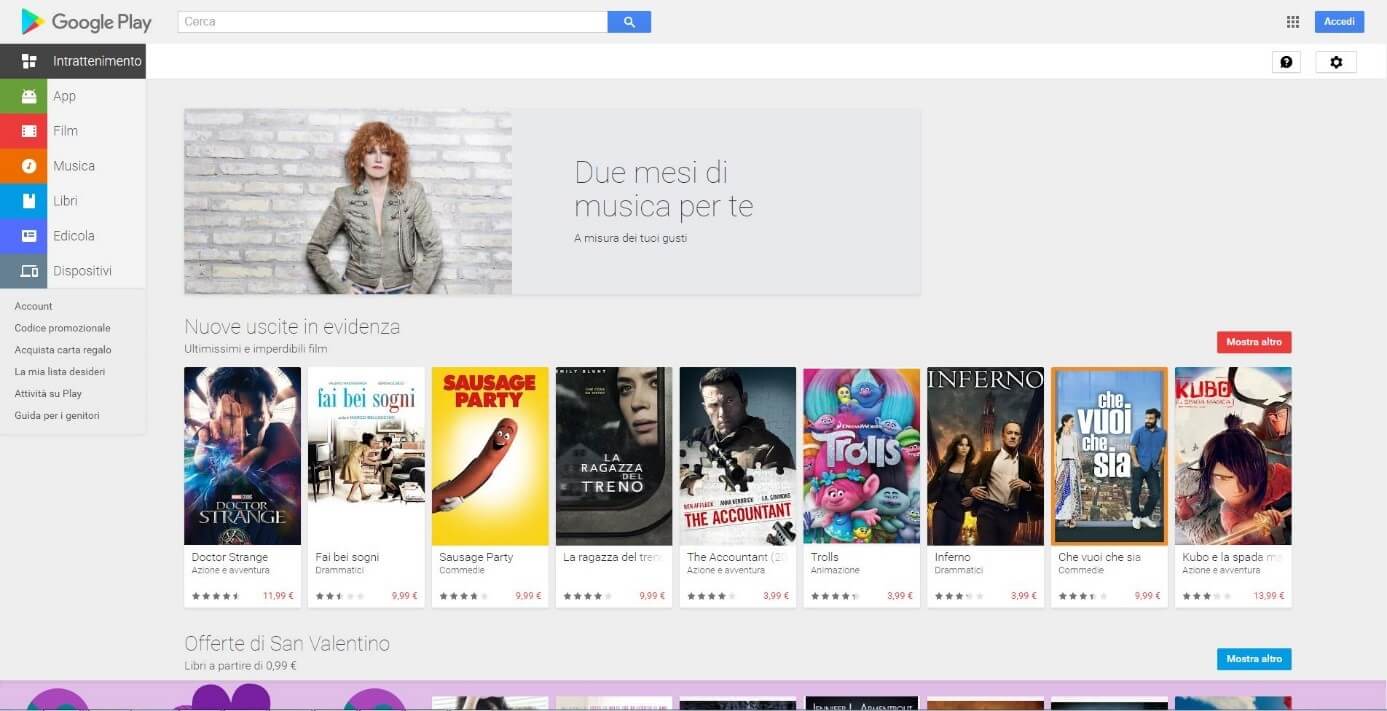
Task: Click the Due mesi di musica banner
Action: [552, 202]
